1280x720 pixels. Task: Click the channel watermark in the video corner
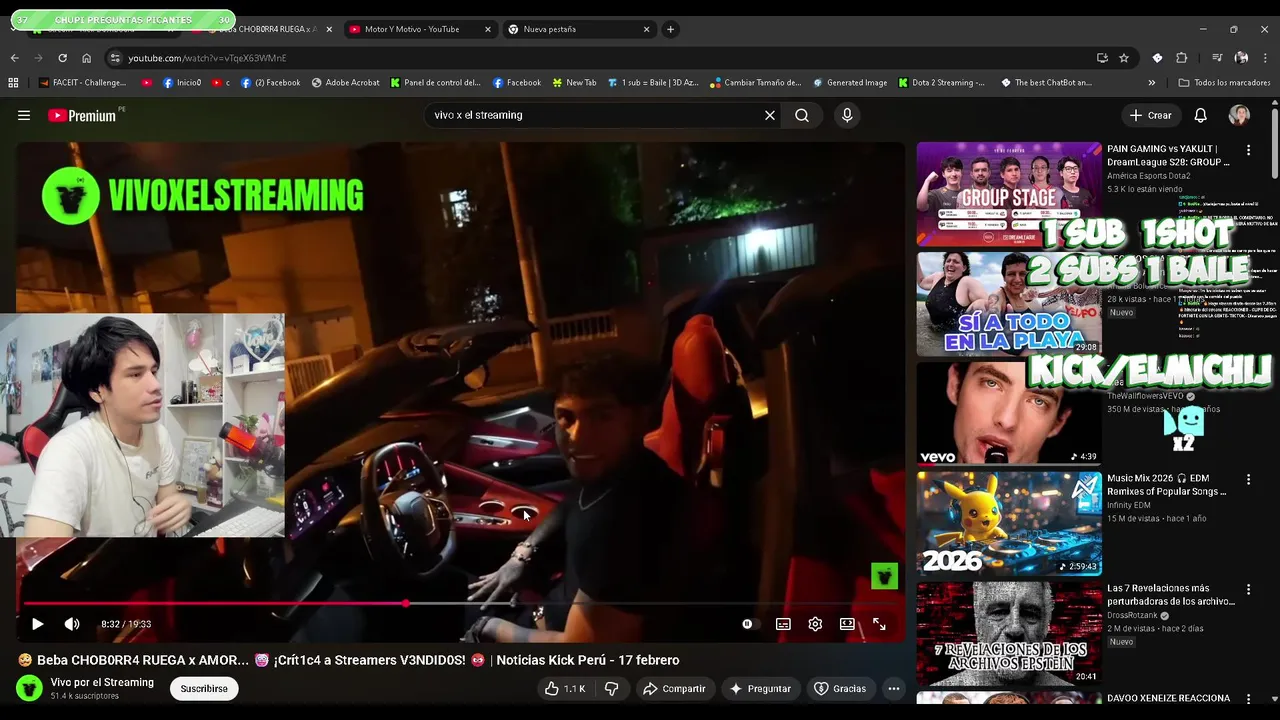884,576
